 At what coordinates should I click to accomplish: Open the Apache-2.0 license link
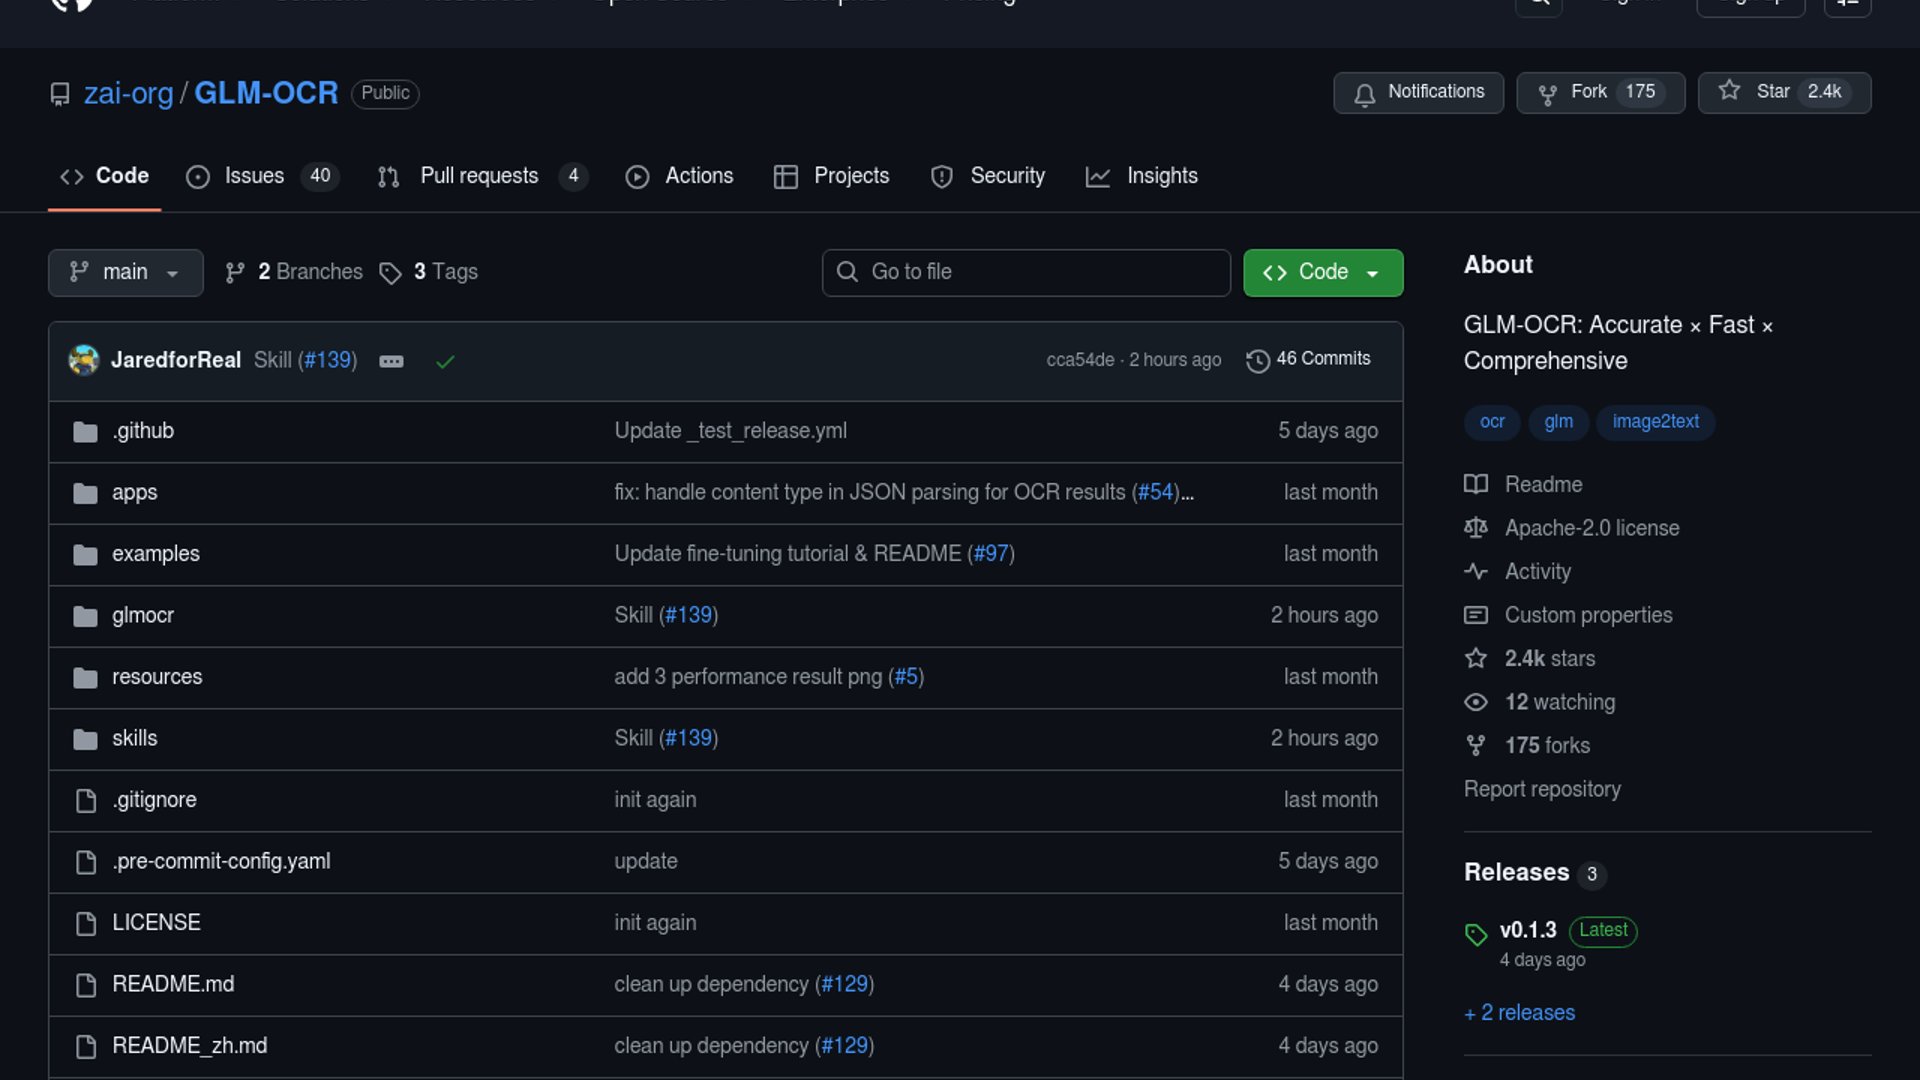[1591, 528]
